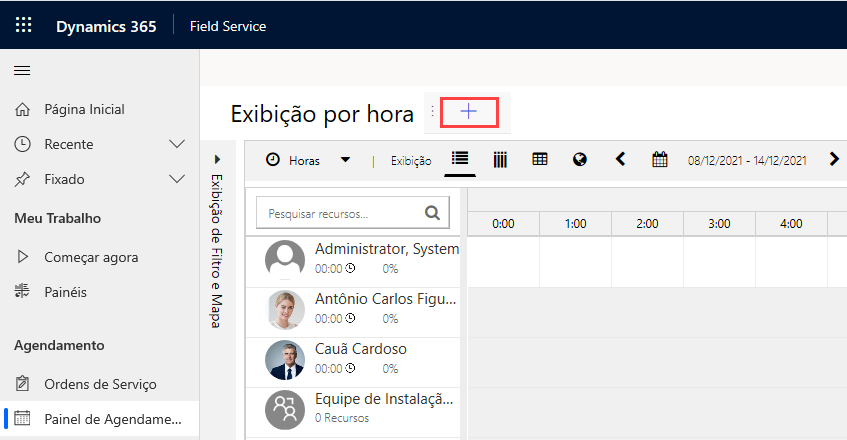
Task: Click the Dynamics 365 title
Action: [106, 26]
